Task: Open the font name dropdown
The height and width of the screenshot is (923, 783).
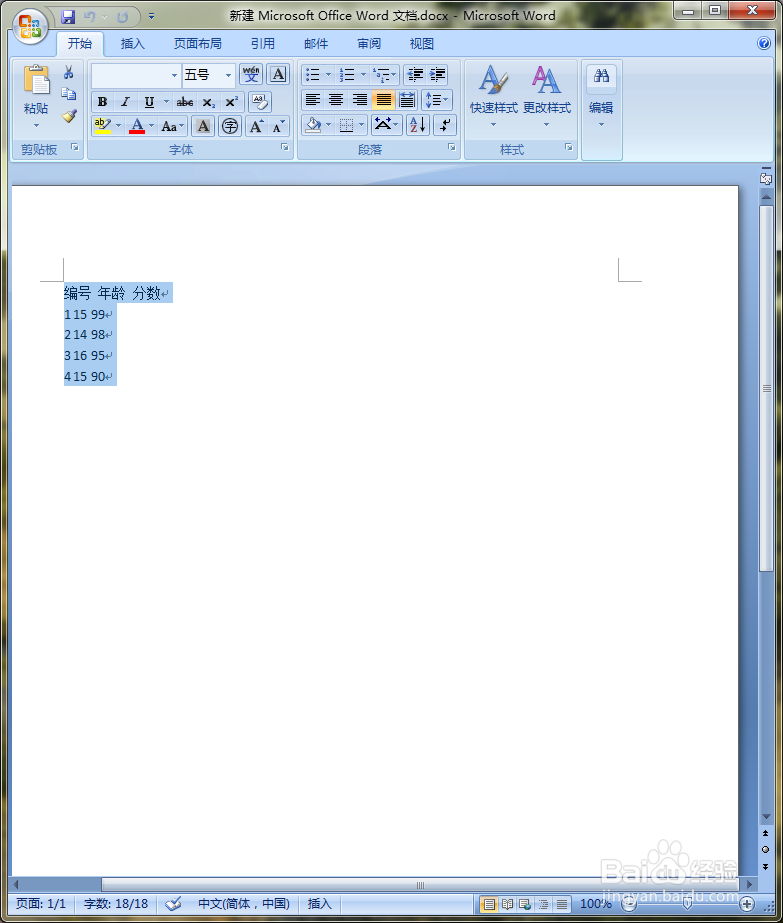Action: (174, 75)
